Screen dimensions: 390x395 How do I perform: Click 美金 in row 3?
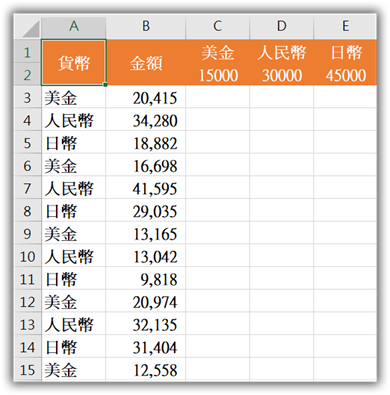(74, 97)
